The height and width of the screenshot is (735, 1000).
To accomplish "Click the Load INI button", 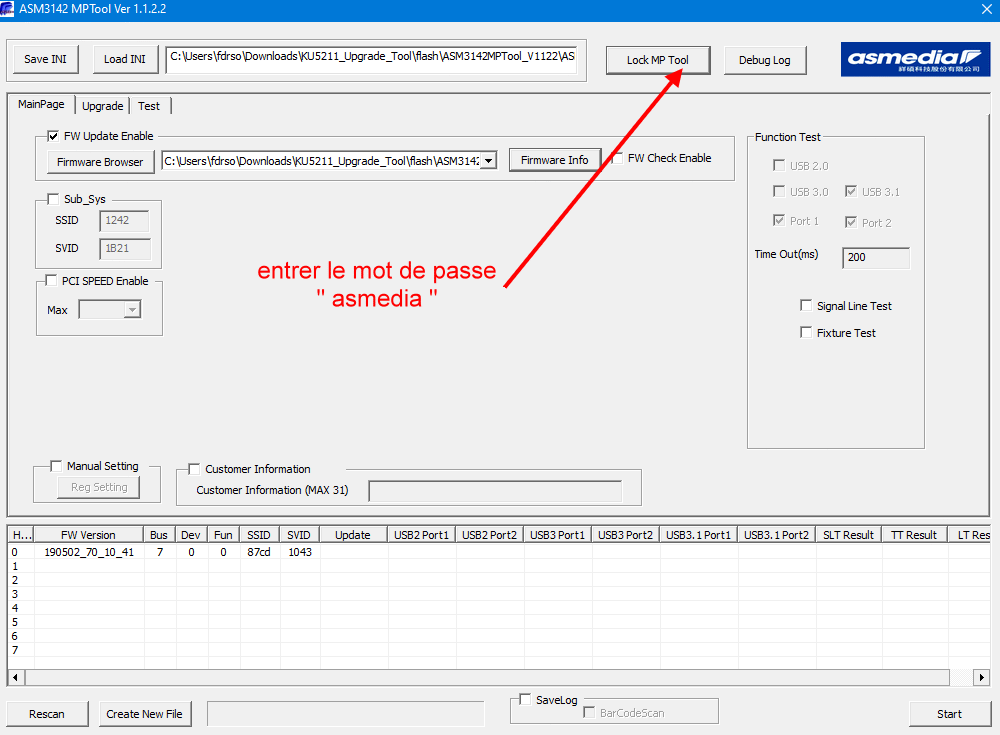I will tap(125, 59).
